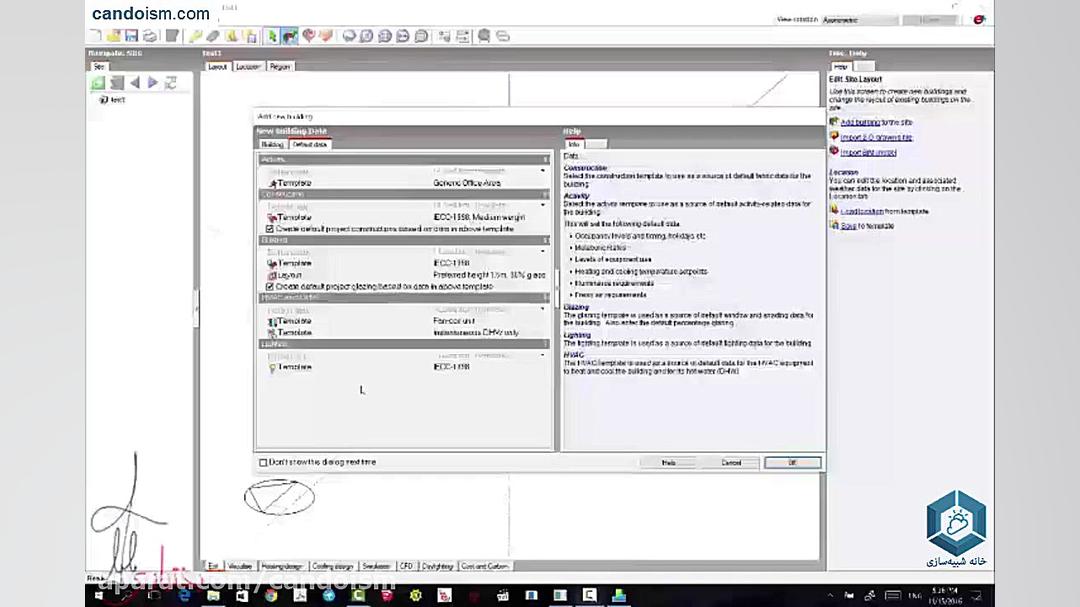Click the Zoom window magnifier icon
The image size is (1080, 607).
click(x=367, y=36)
